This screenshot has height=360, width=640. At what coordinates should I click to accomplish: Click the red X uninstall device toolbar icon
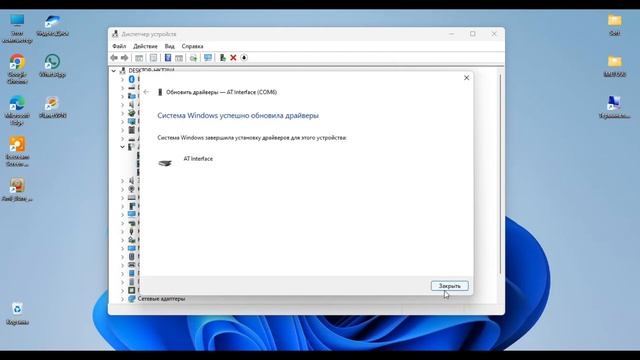(233, 58)
